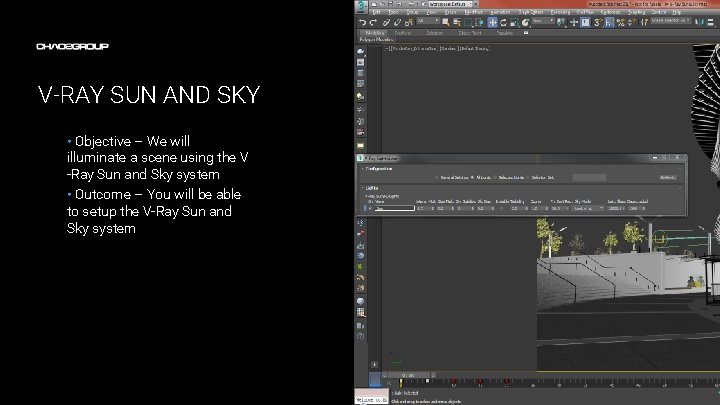Toggle the 3D Snaps button
This screenshot has height=405, width=720.
(598, 22)
